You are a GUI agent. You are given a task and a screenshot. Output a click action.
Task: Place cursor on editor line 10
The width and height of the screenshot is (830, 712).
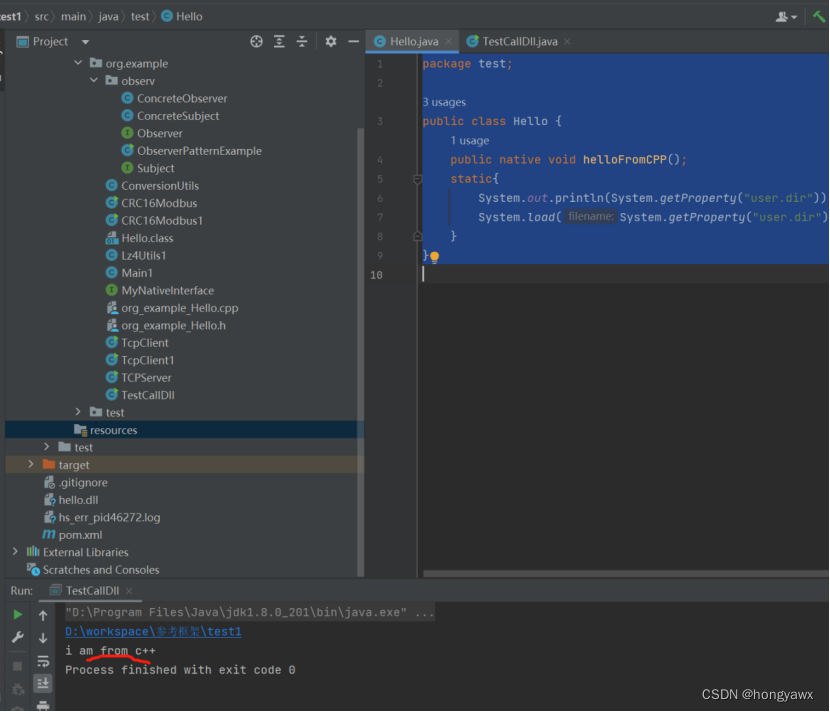[625, 275]
